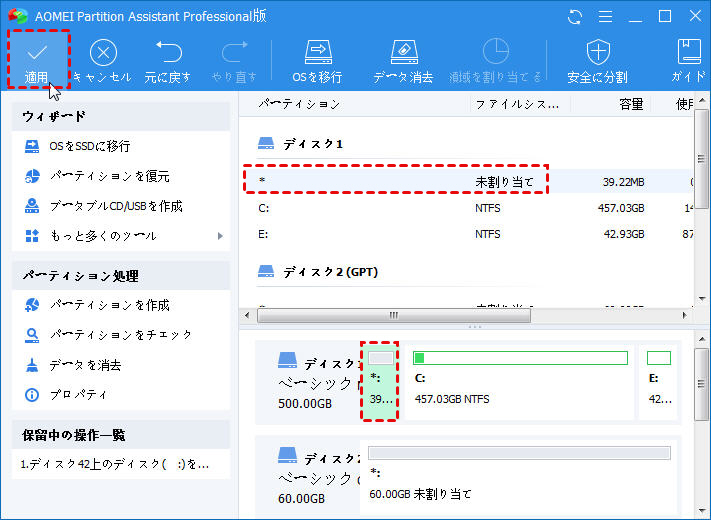Select the C: NTFS partition row
The image size is (711, 520).
tap(400, 208)
